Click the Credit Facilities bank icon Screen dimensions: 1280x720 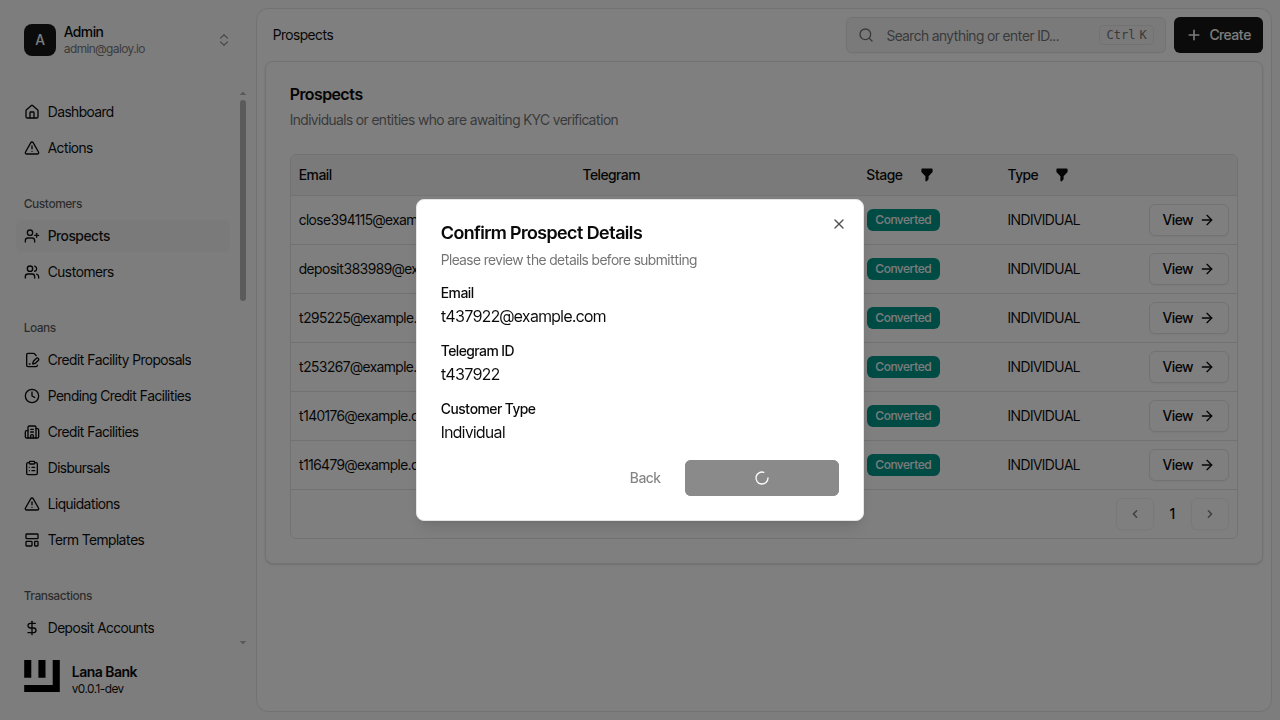tap(33, 432)
